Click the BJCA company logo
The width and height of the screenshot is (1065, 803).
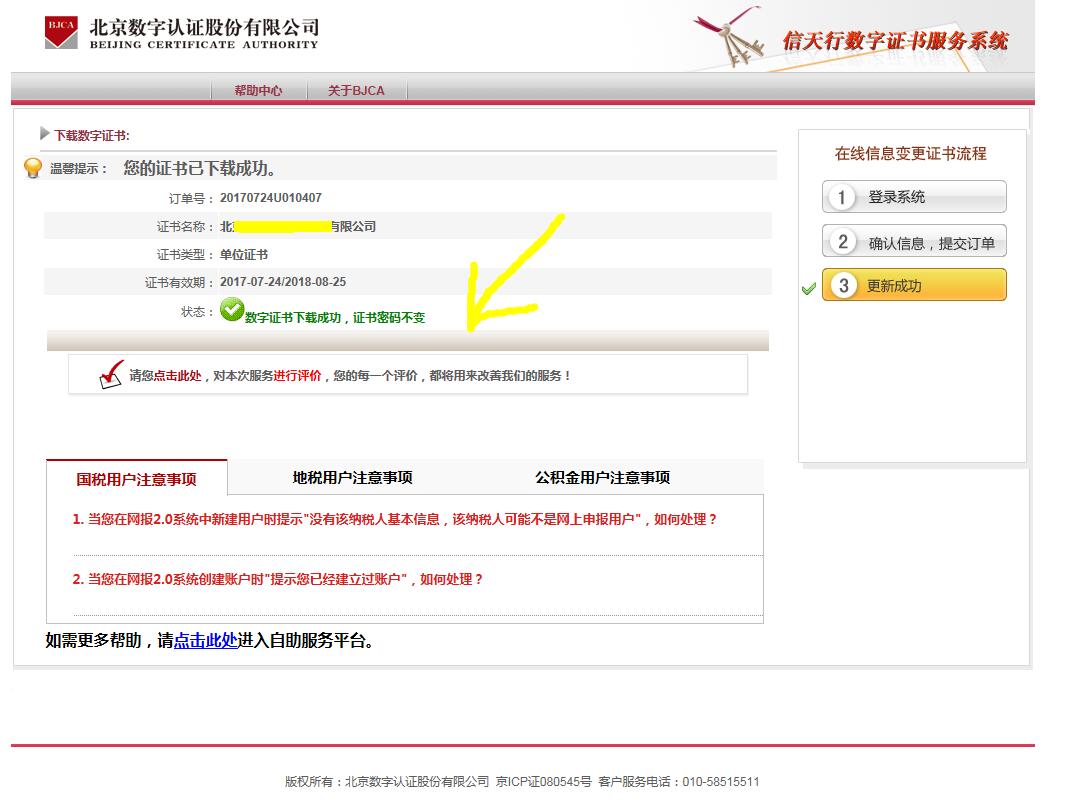(61, 31)
